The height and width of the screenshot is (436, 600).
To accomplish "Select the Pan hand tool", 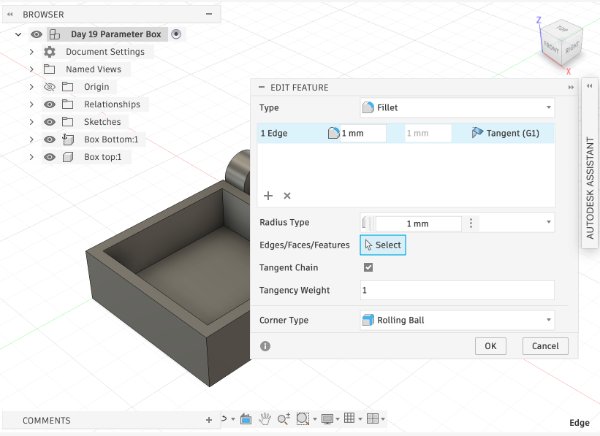I will click(265, 419).
